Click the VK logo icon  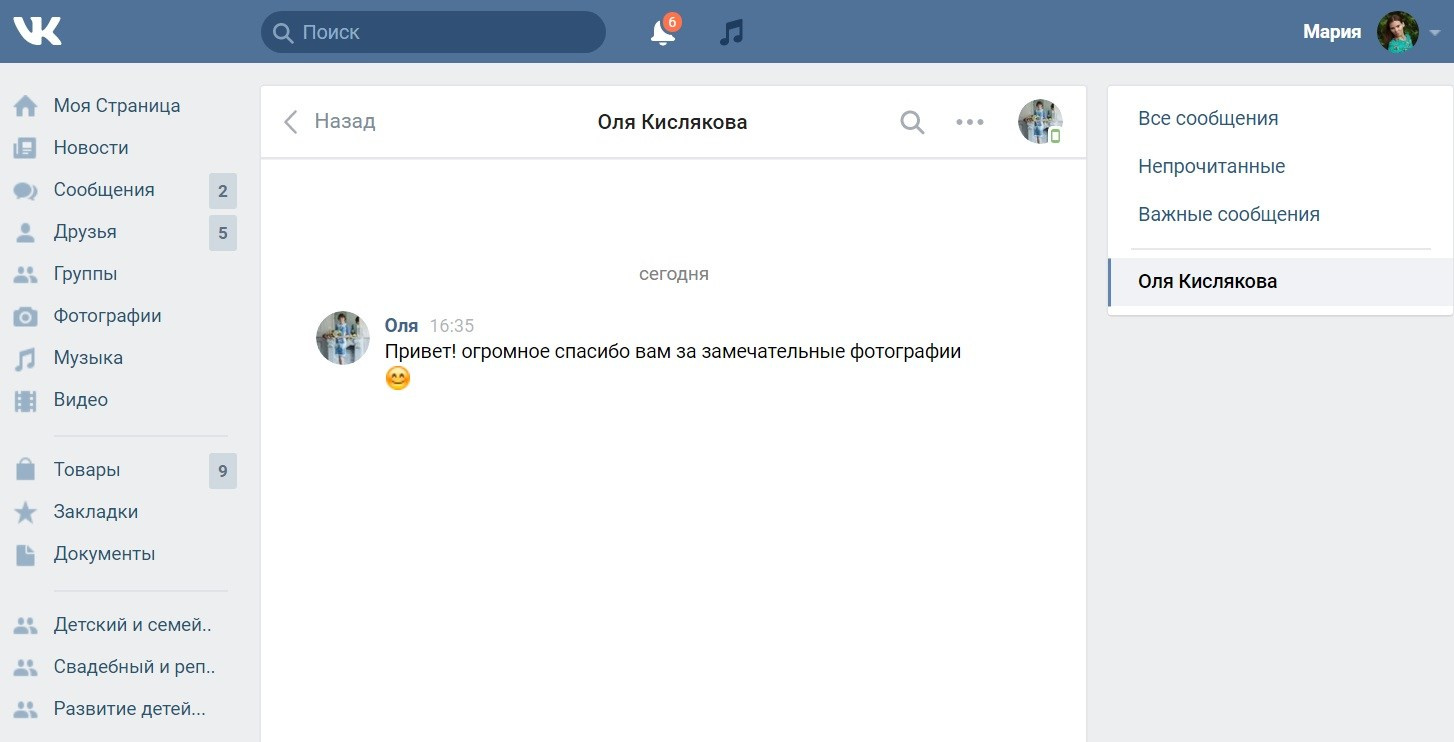tap(37, 31)
